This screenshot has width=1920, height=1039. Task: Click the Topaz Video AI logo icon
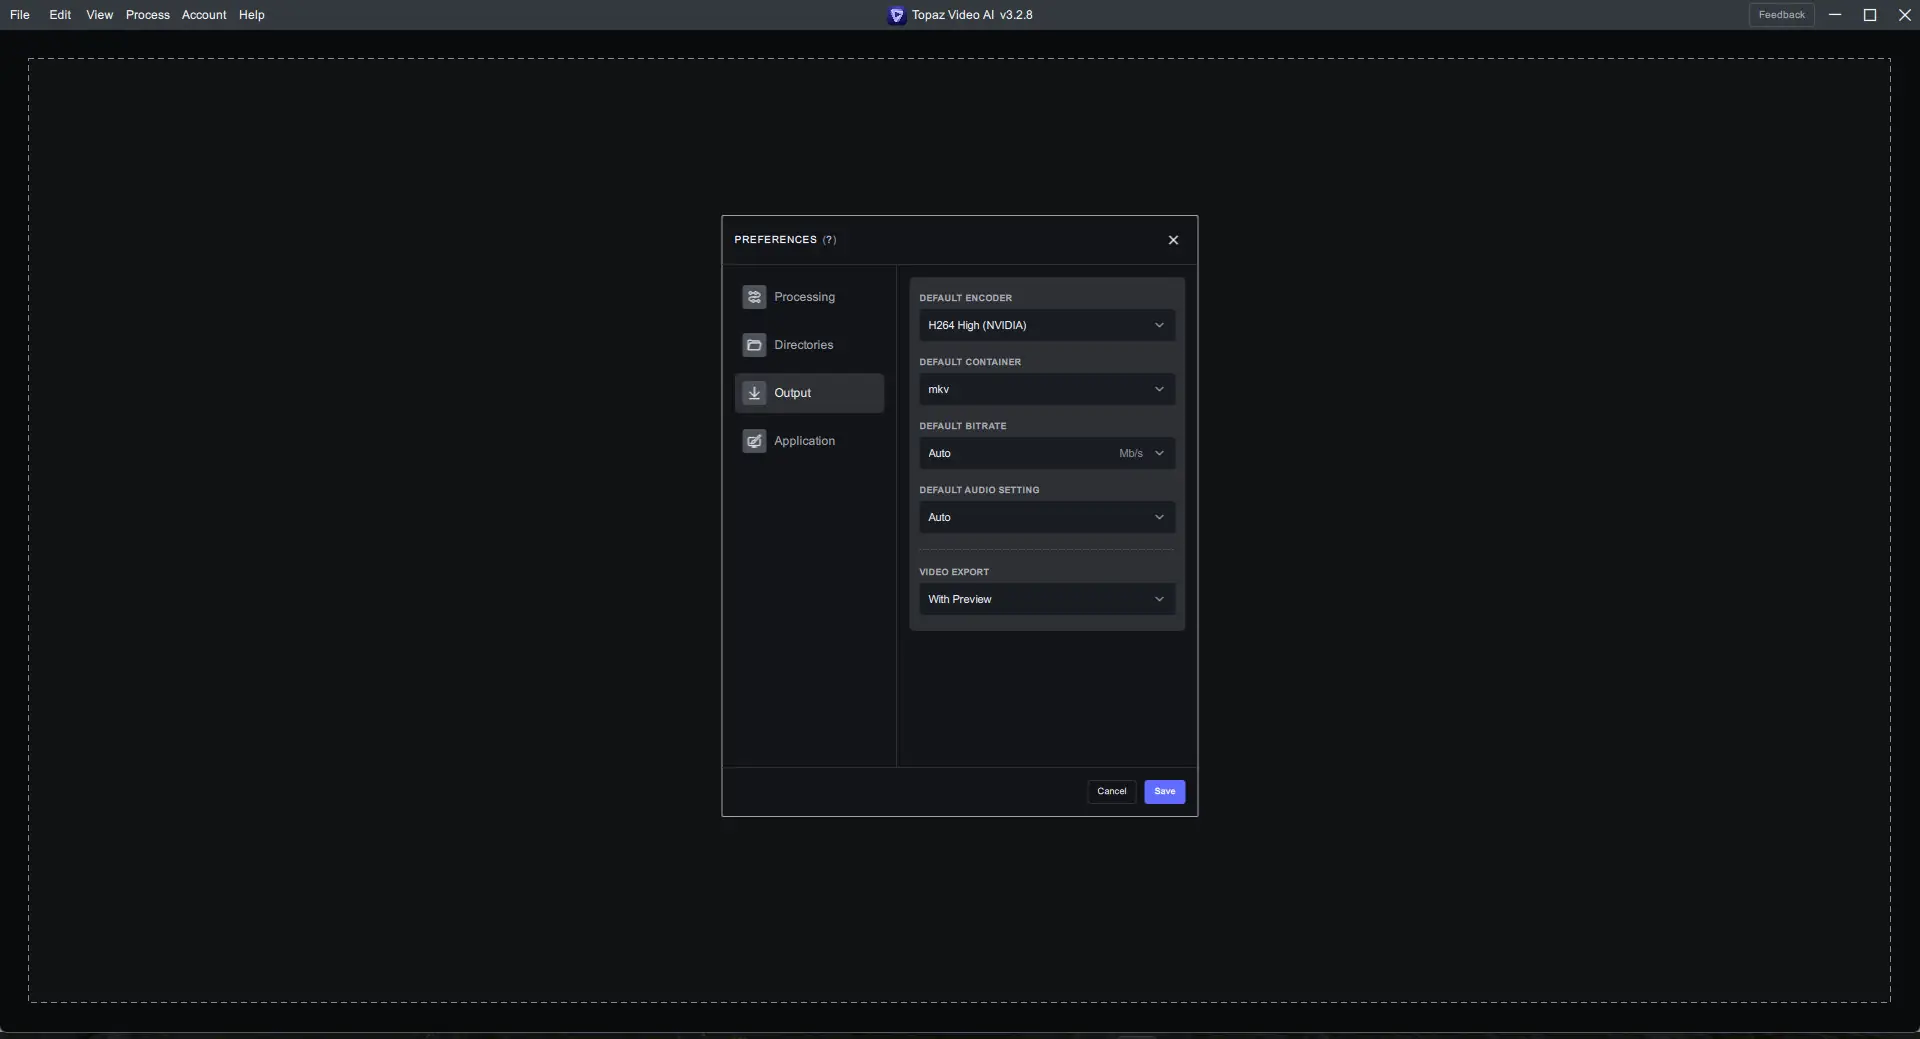click(897, 15)
